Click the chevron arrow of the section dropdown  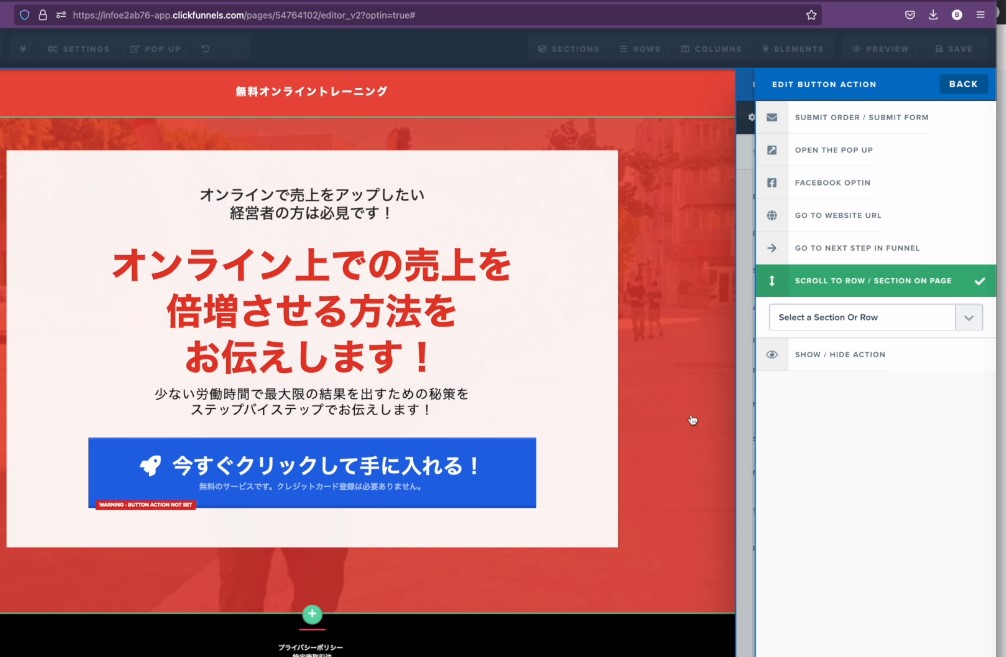coord(969,318)
